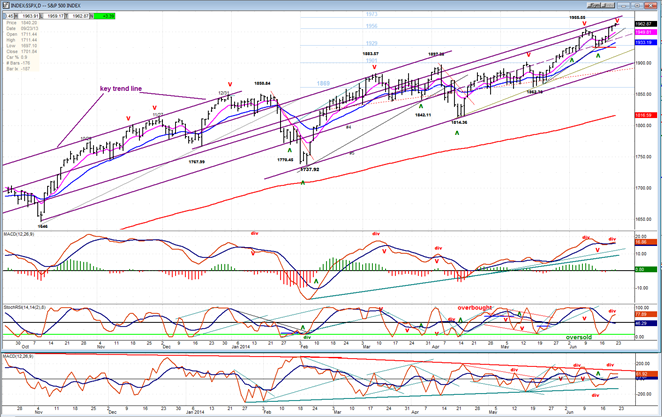Select the 1963.91 high value field in quote bar
The width and height of the screenshot is (662, 417).
coord(30,16)
